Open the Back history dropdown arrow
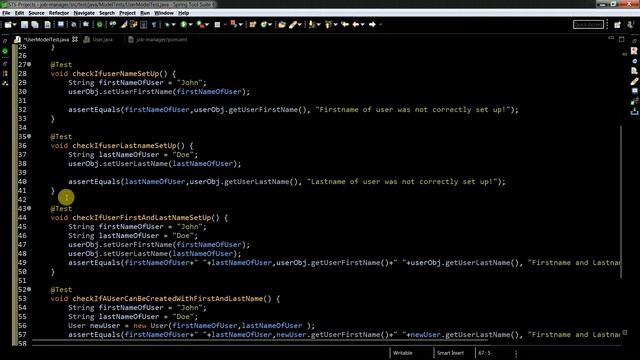Viewport: 640px width, 360px height. (362, 24)
